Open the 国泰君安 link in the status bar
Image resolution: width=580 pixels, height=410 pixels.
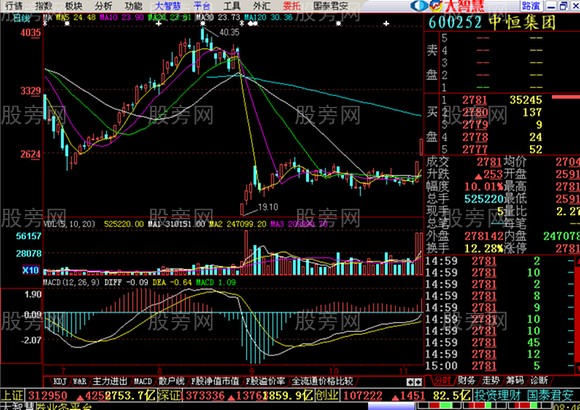[550, 396]
